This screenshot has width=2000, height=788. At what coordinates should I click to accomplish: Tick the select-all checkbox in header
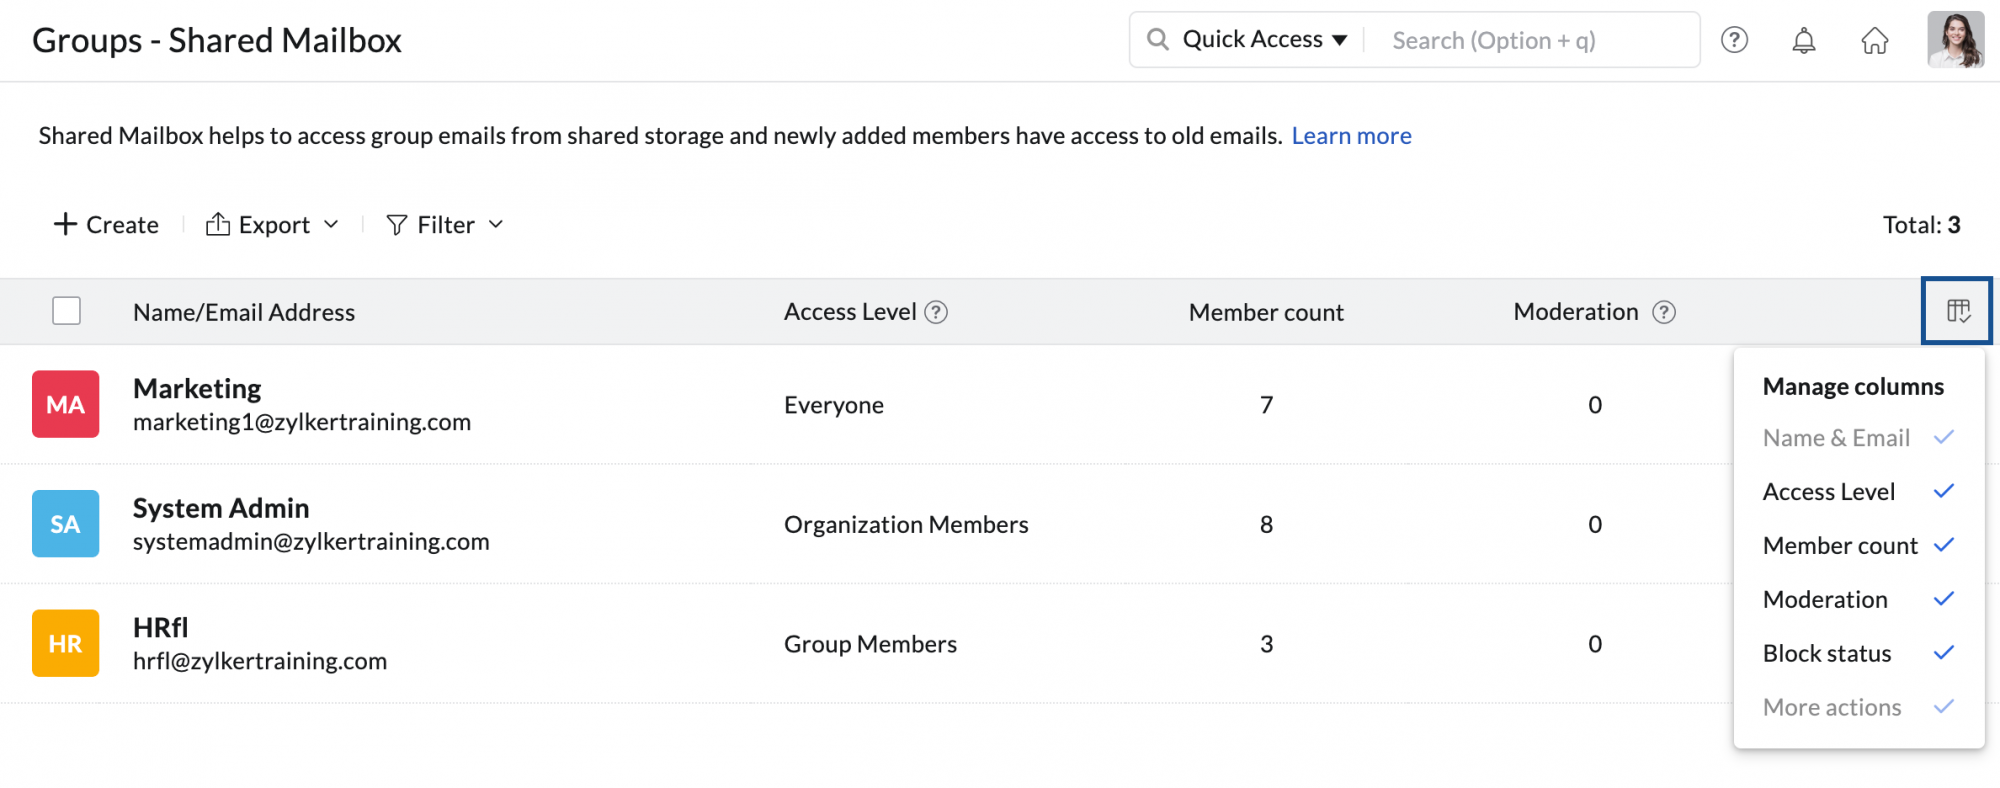[67, 311]
